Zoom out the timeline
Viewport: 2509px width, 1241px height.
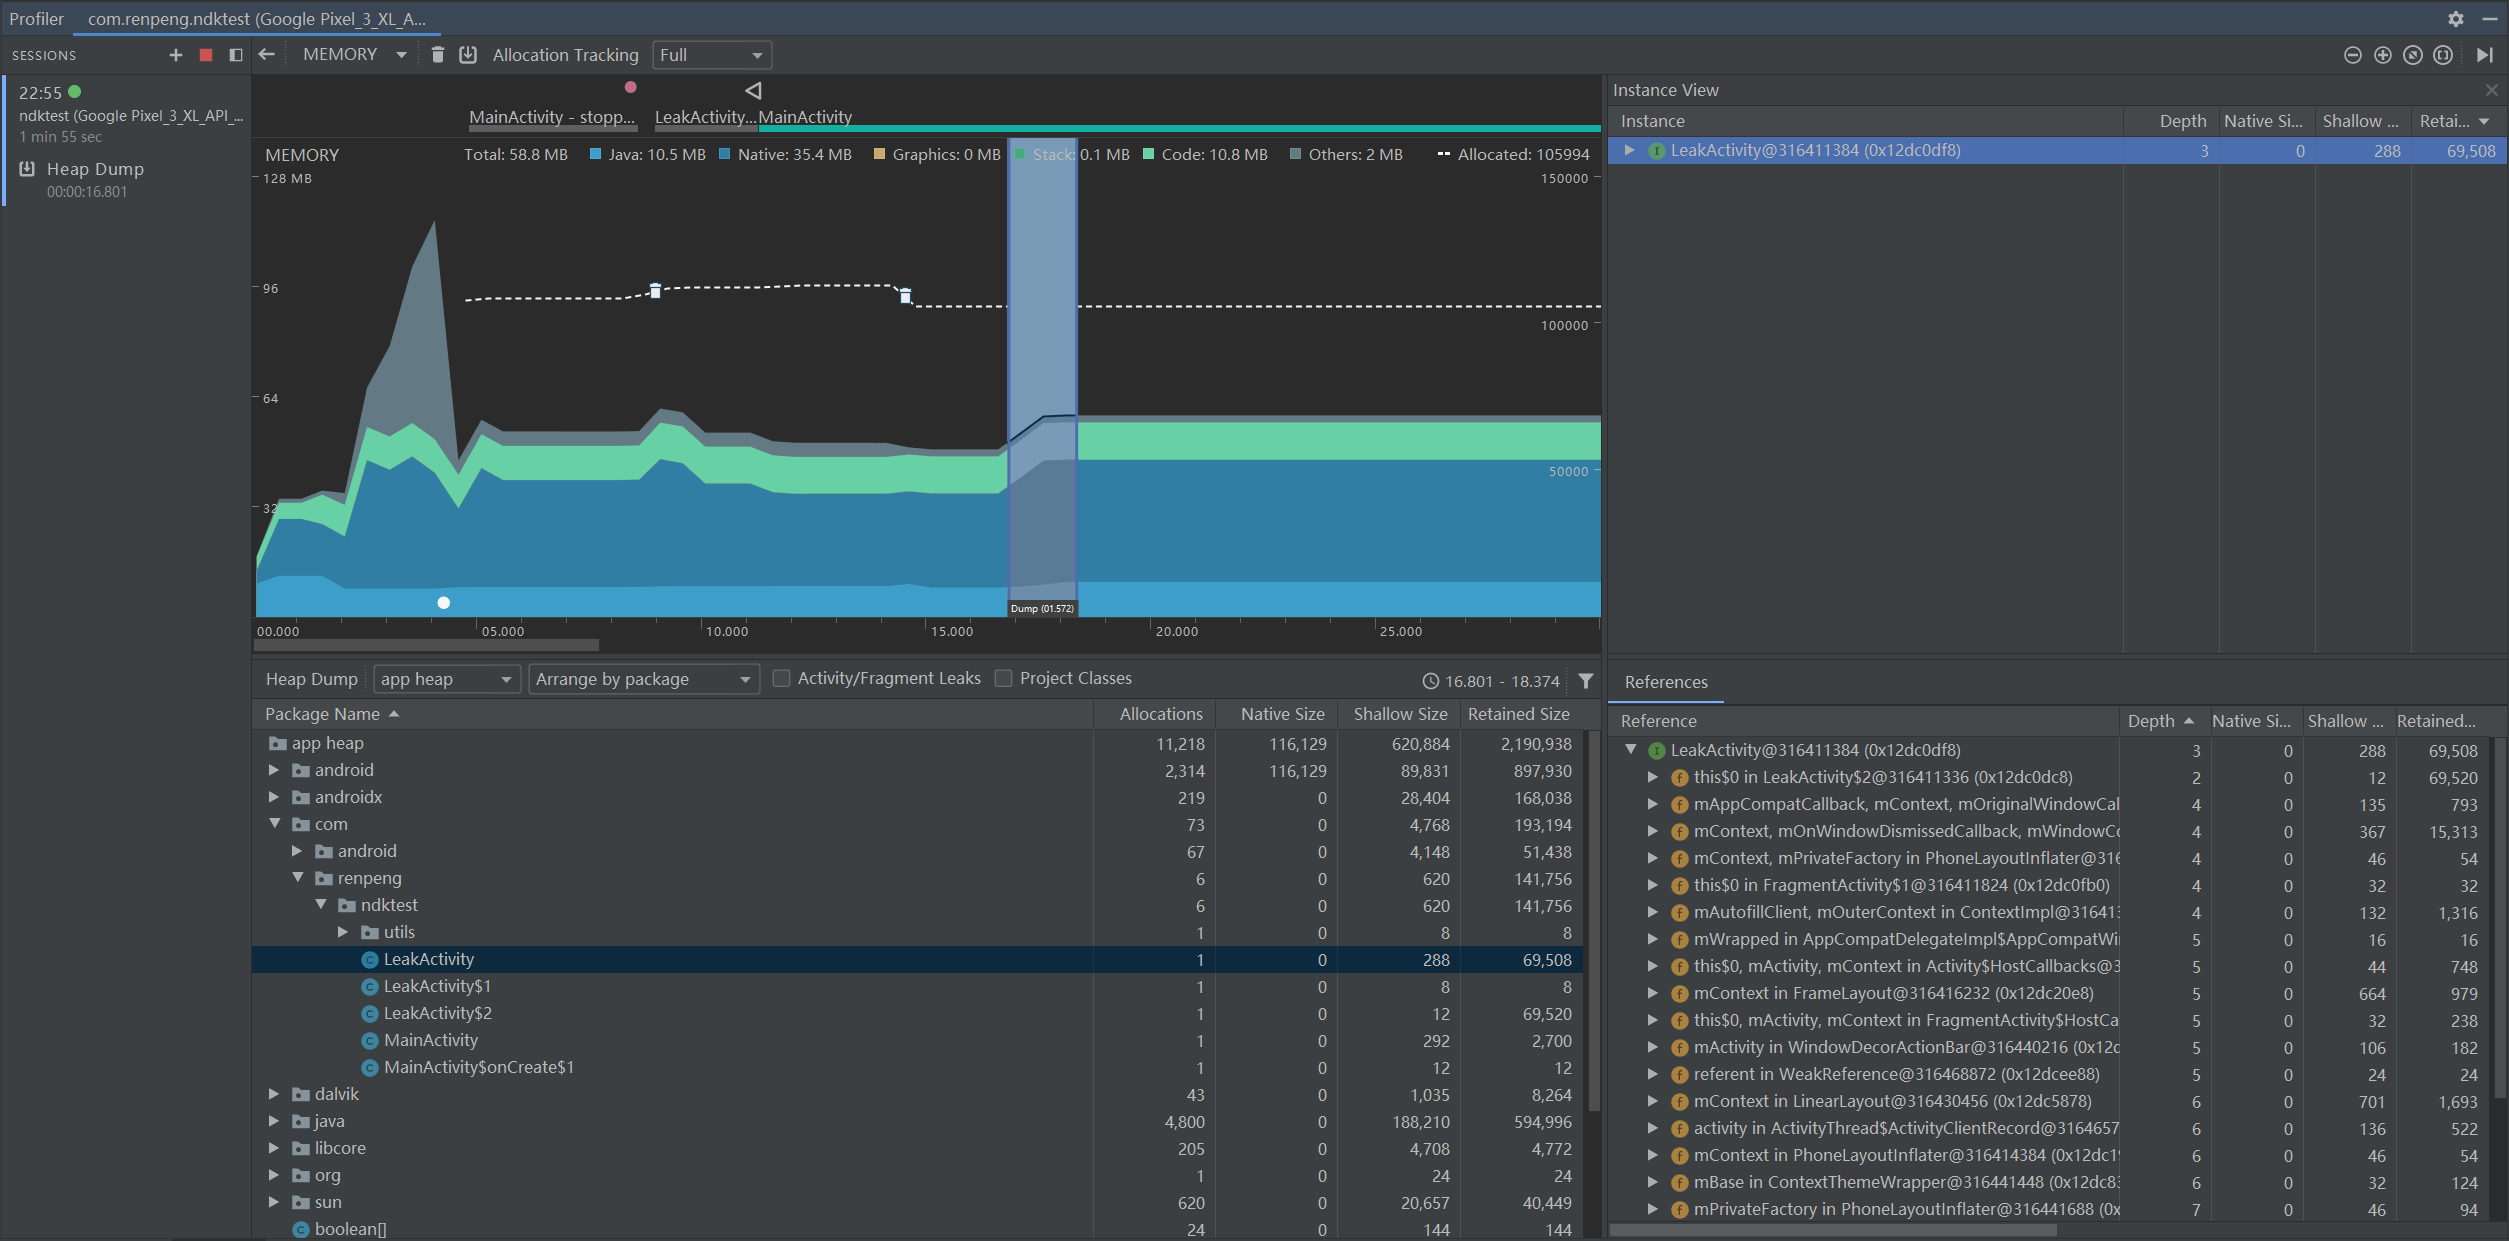pyautogui.click(x=2352, y=55)
